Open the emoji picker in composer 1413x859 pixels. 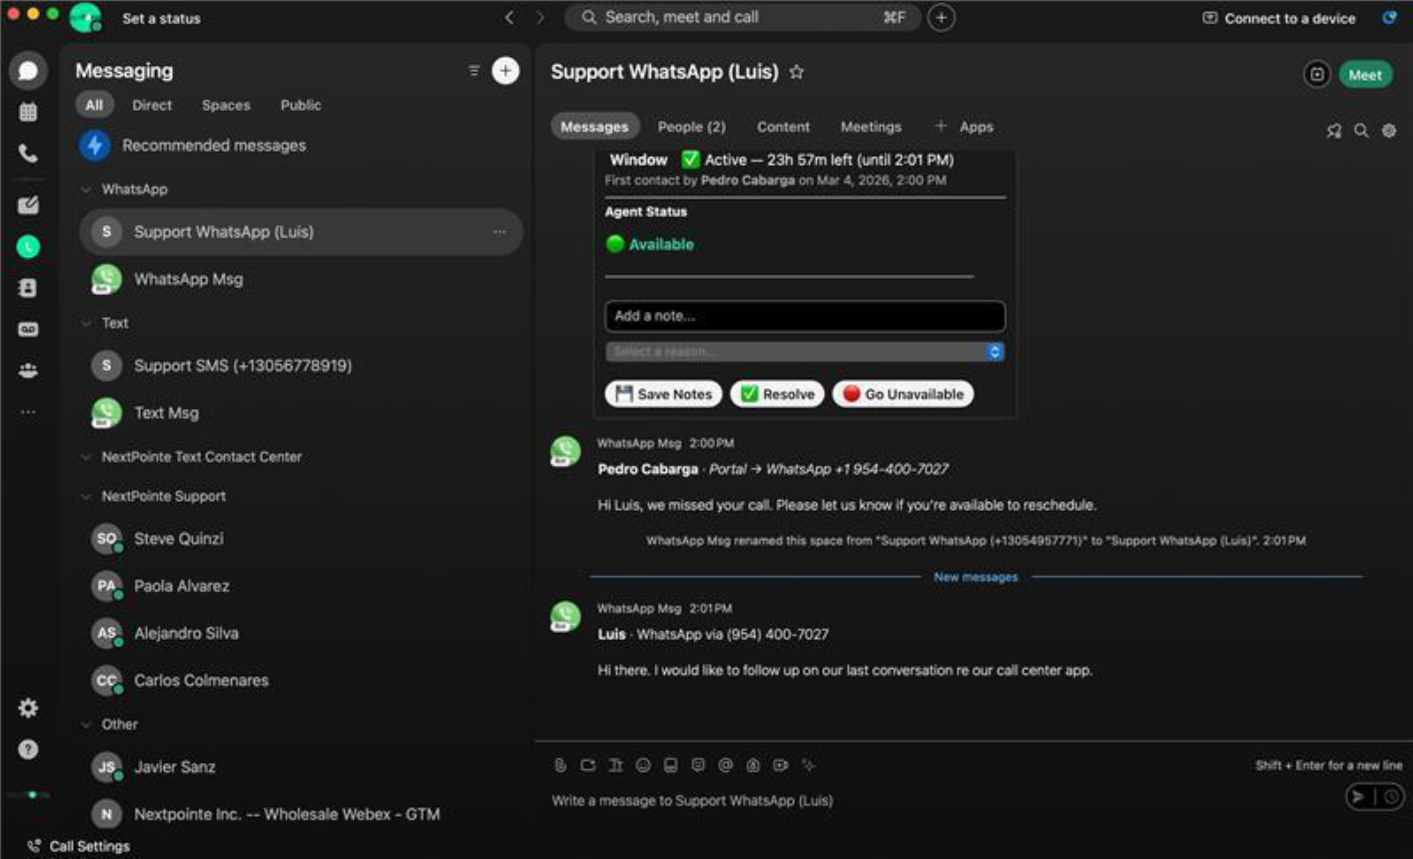(643, 765)
